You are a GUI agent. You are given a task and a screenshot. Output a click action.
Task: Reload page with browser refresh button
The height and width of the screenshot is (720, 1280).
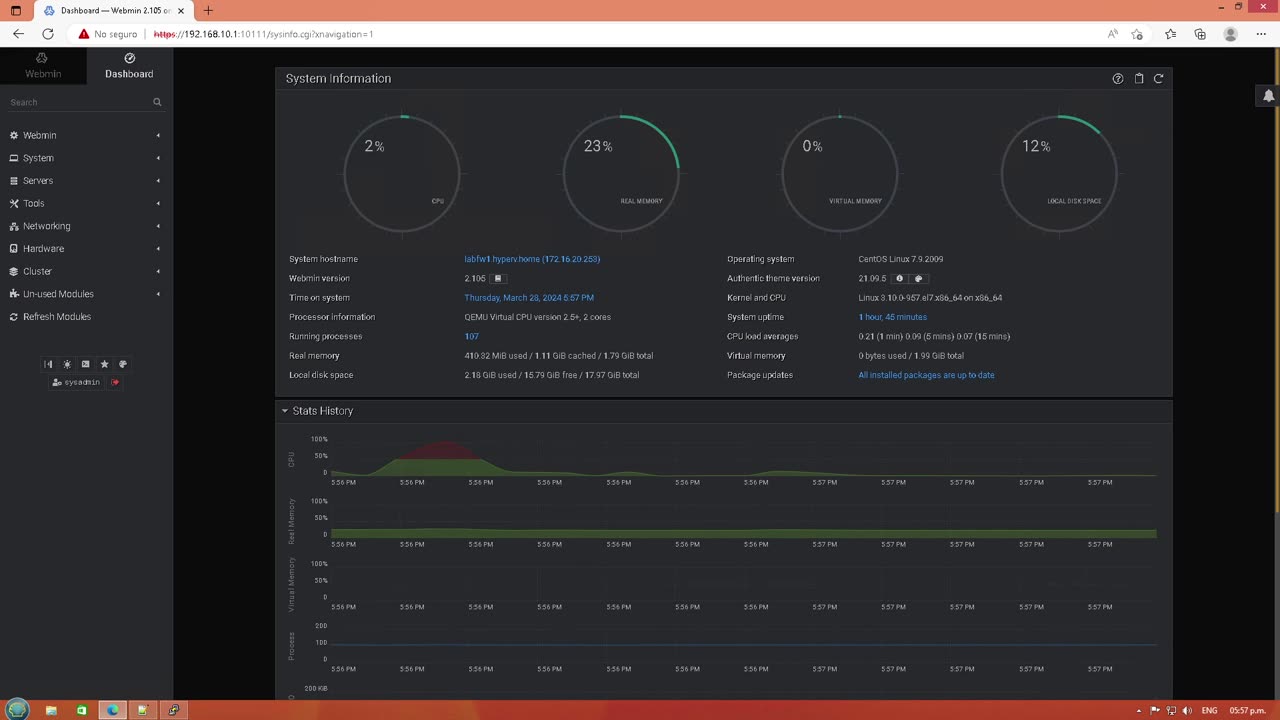[47, 34]
